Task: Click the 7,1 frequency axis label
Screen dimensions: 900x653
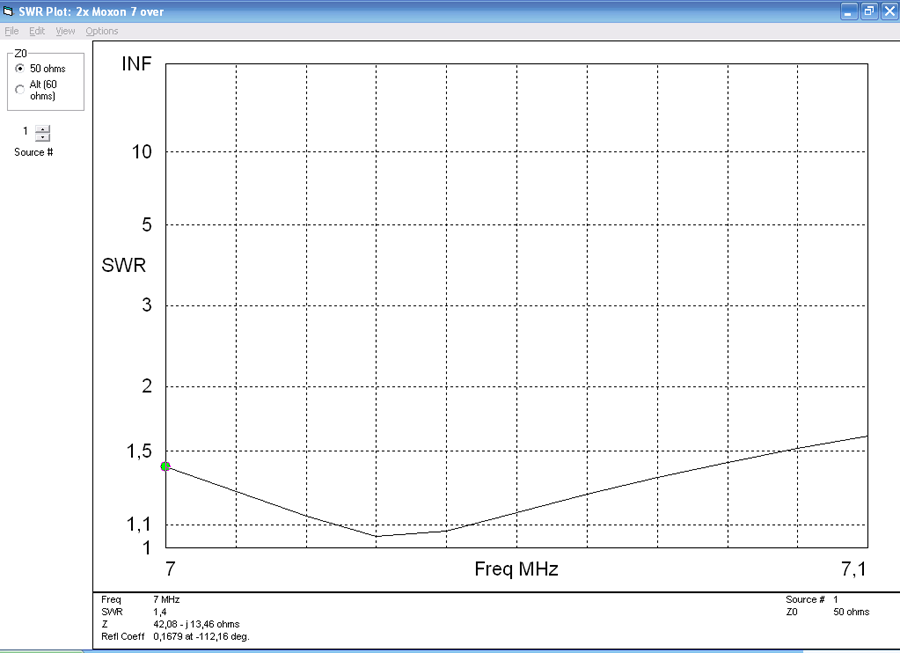Action: 854,569
